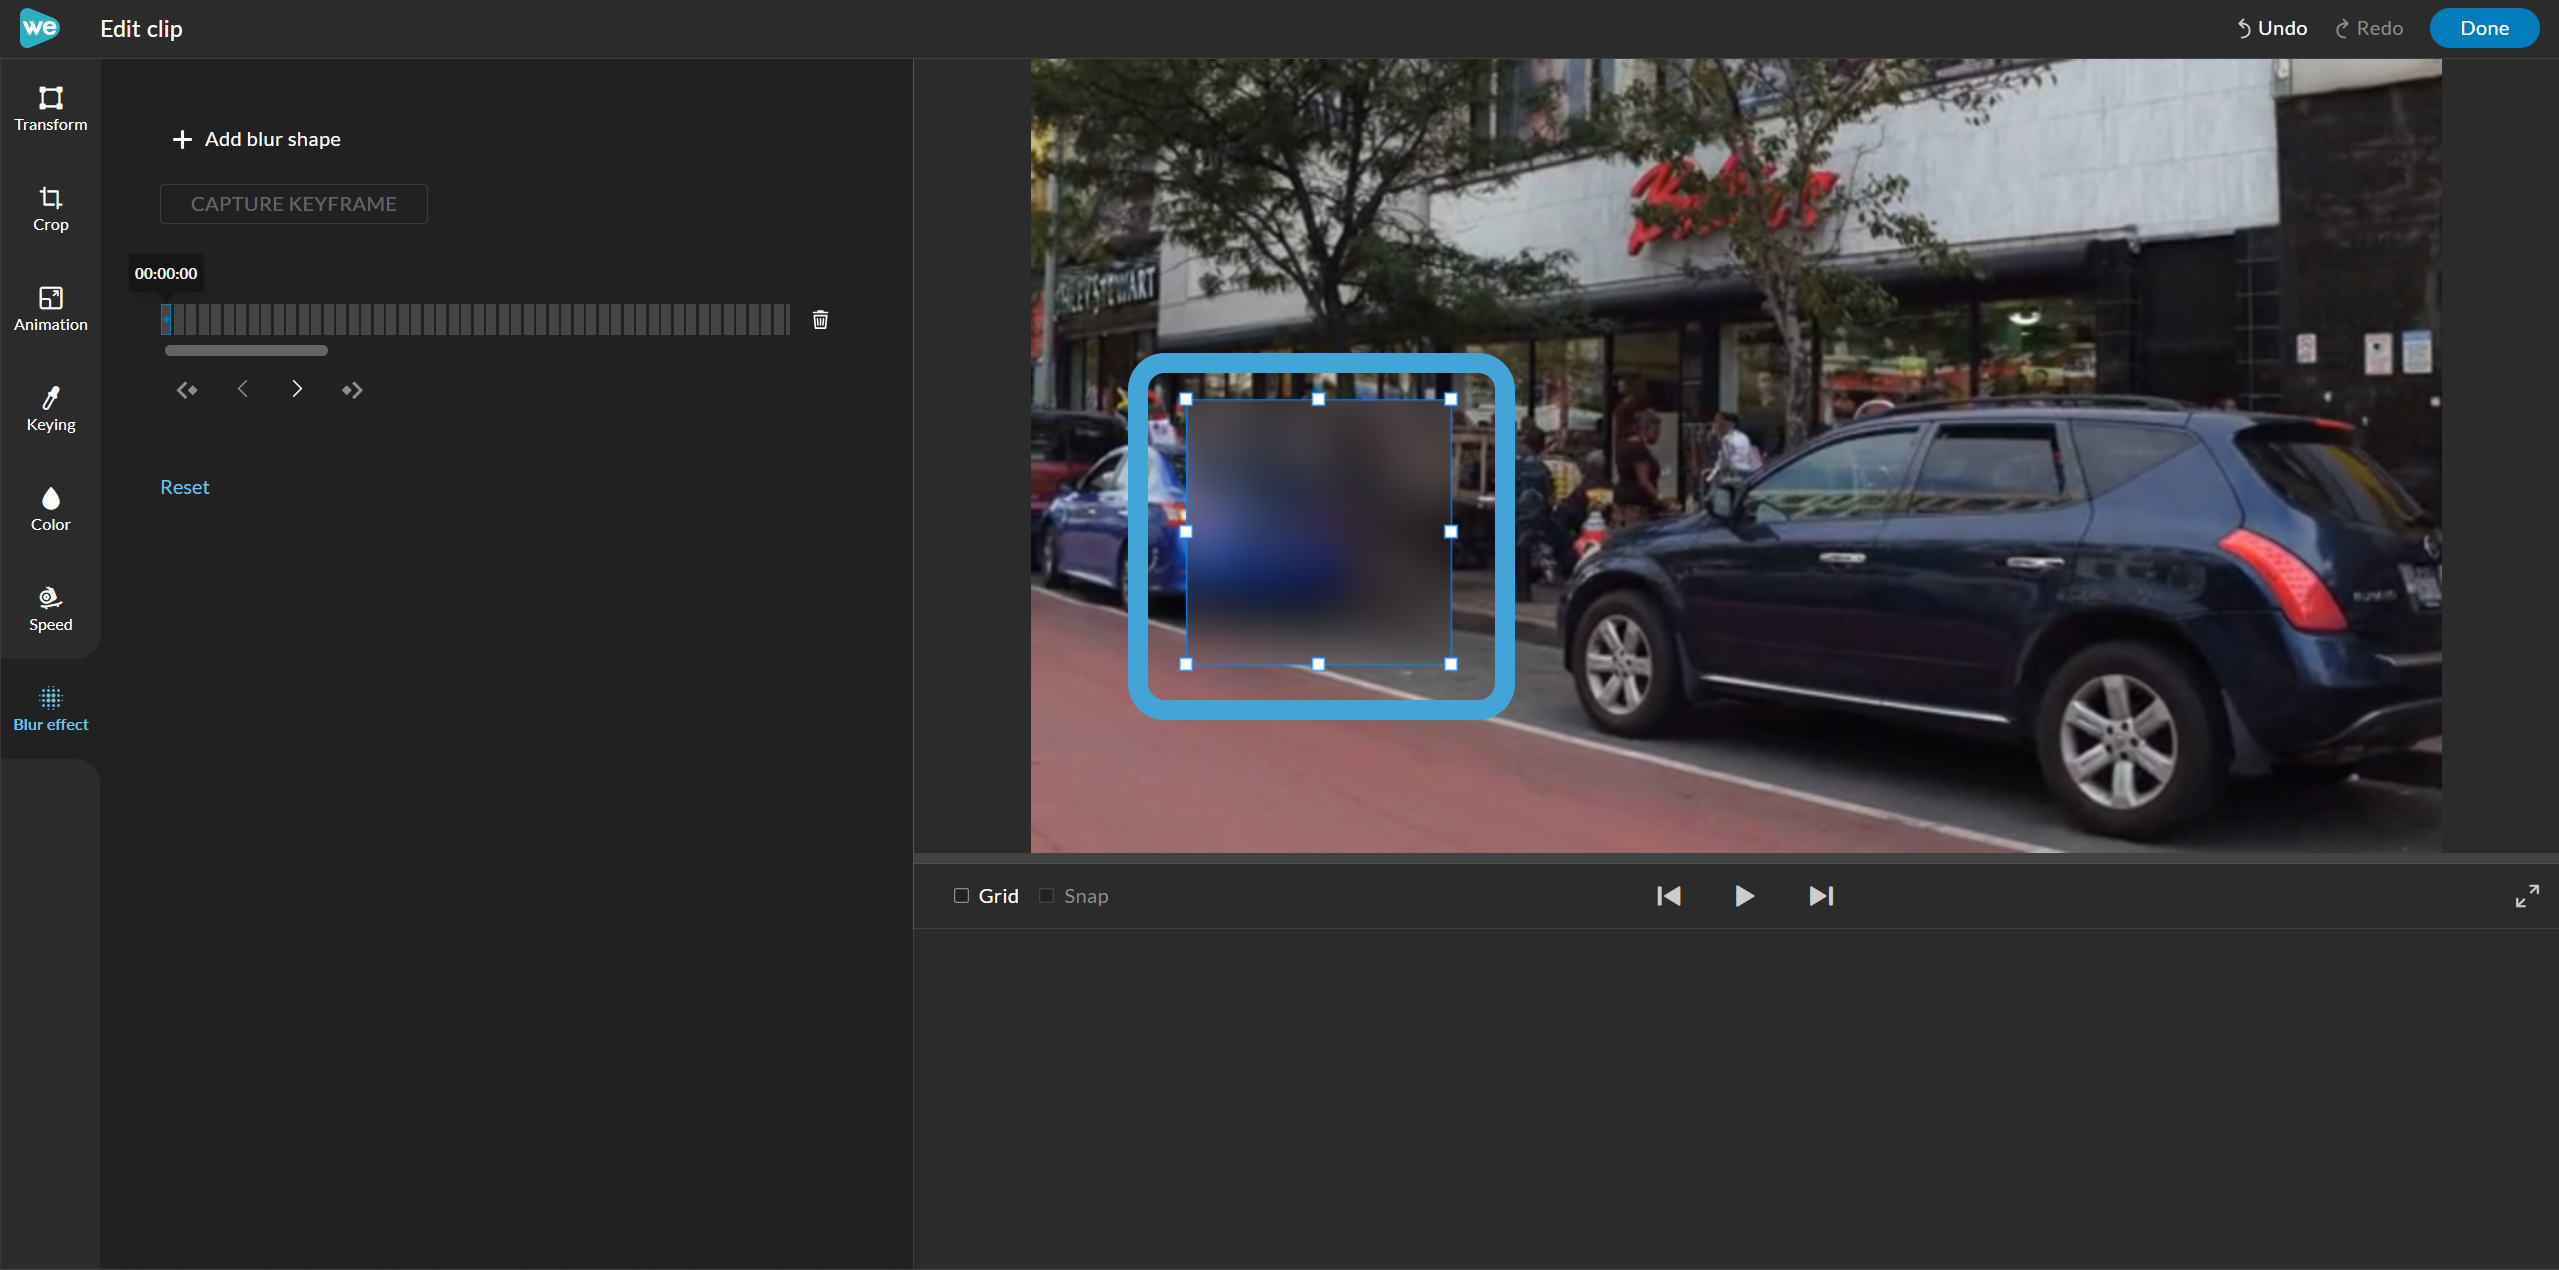Expand the preview to fullscreen
The image size is (2559, 1270).
pyautogui.click(x=2526, y=895)
